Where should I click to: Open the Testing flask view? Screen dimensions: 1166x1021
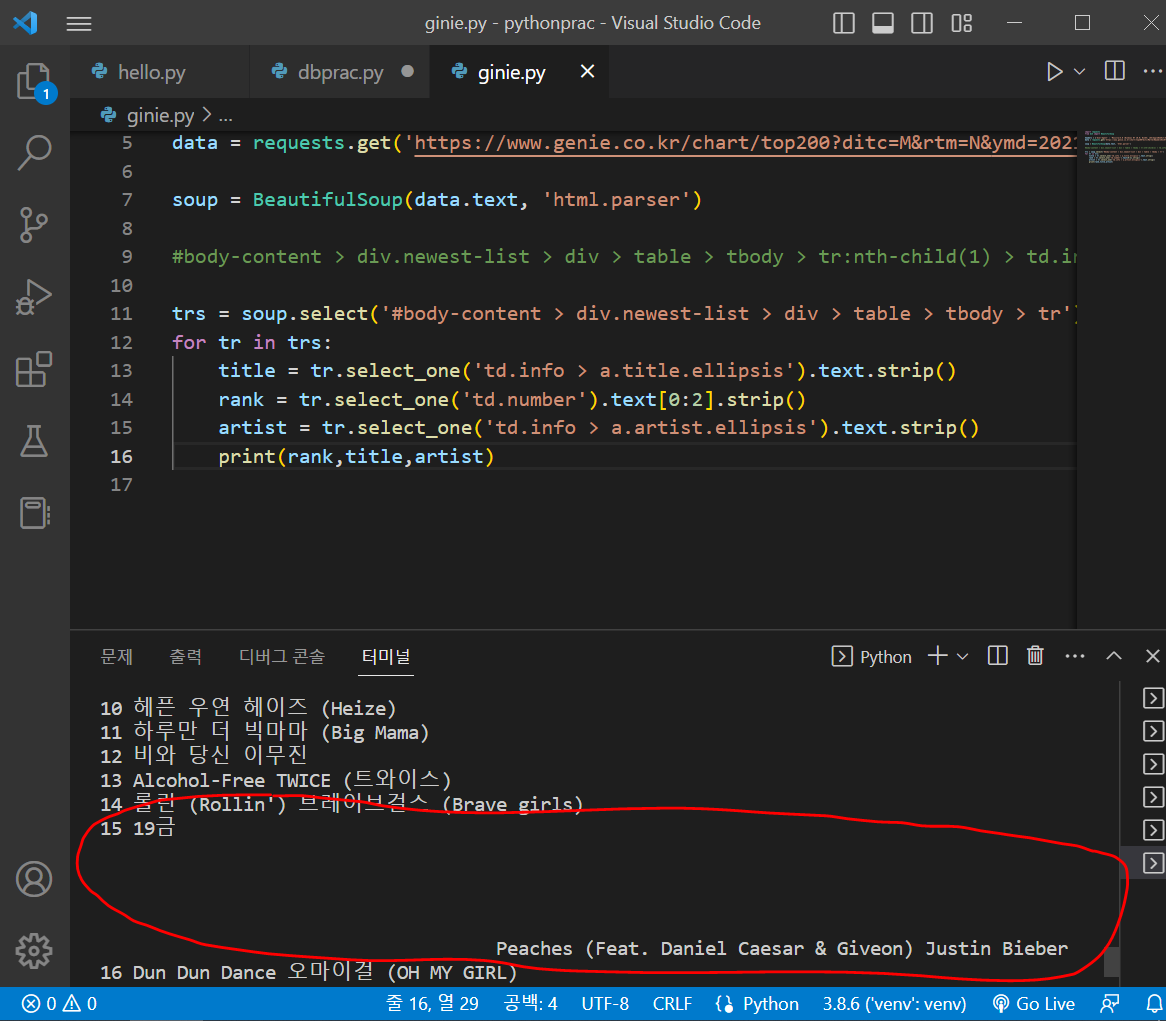[34, 441]
